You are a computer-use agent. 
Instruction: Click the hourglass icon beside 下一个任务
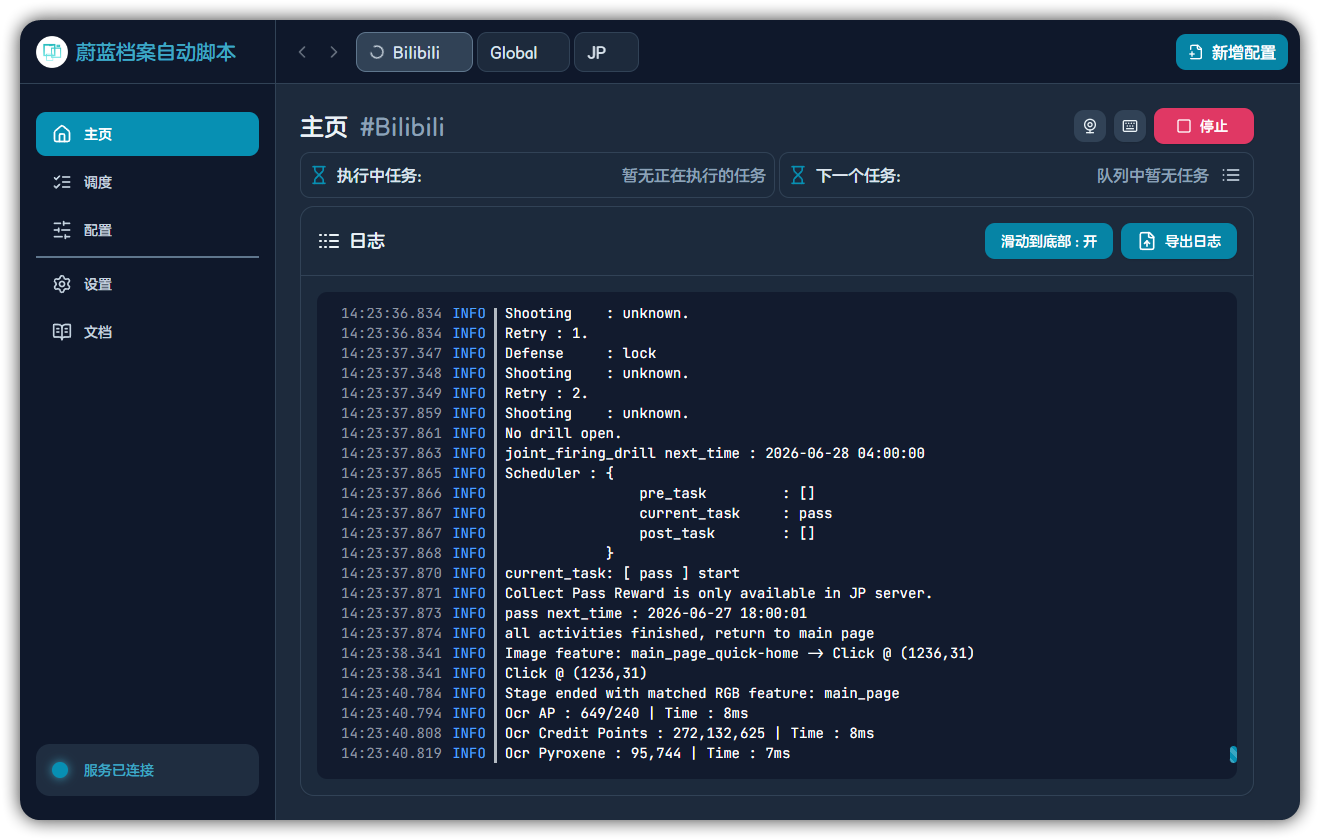(x=798, y=176)
